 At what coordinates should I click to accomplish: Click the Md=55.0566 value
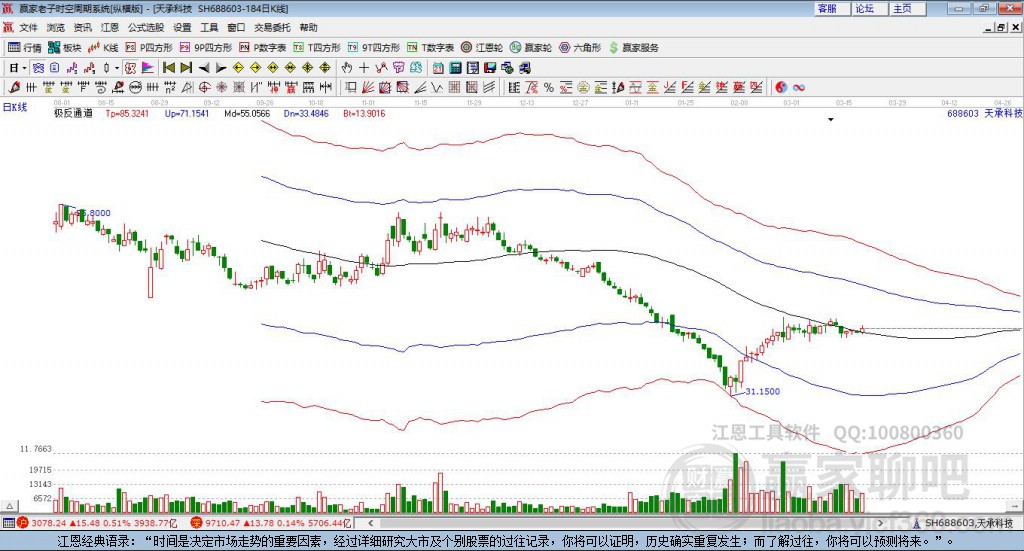pos(247,114)
